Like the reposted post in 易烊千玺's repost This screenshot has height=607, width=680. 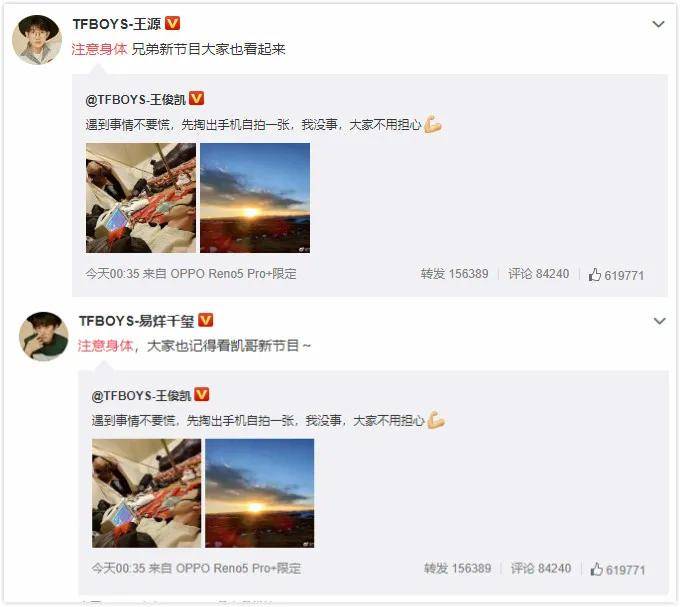618,569
